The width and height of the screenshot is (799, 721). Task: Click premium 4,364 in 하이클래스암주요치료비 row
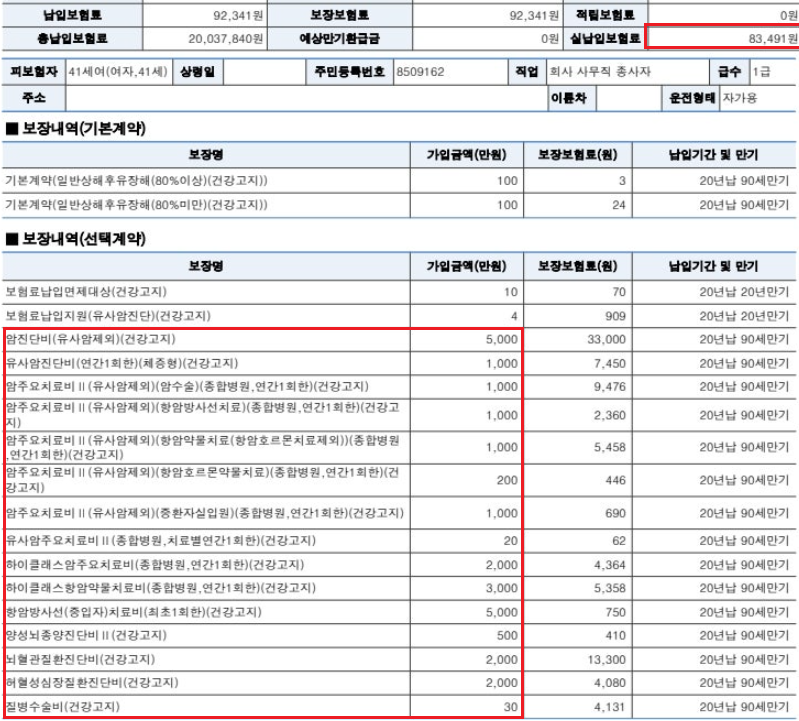(x=609, y=565)
